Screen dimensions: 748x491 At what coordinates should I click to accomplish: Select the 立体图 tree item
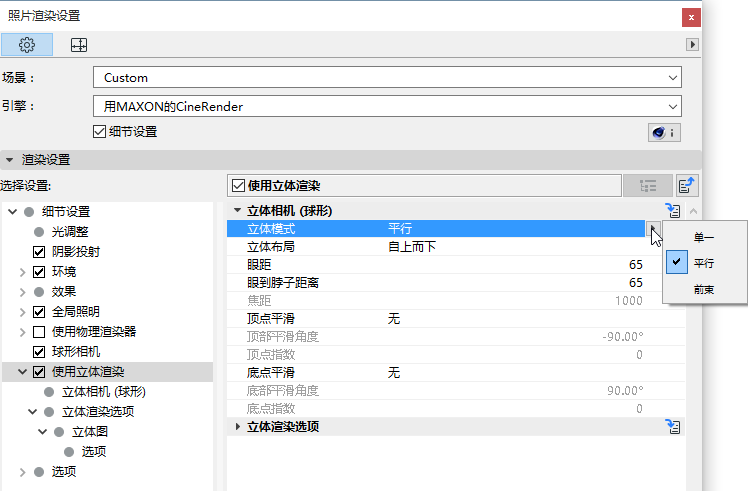(90, 431)
